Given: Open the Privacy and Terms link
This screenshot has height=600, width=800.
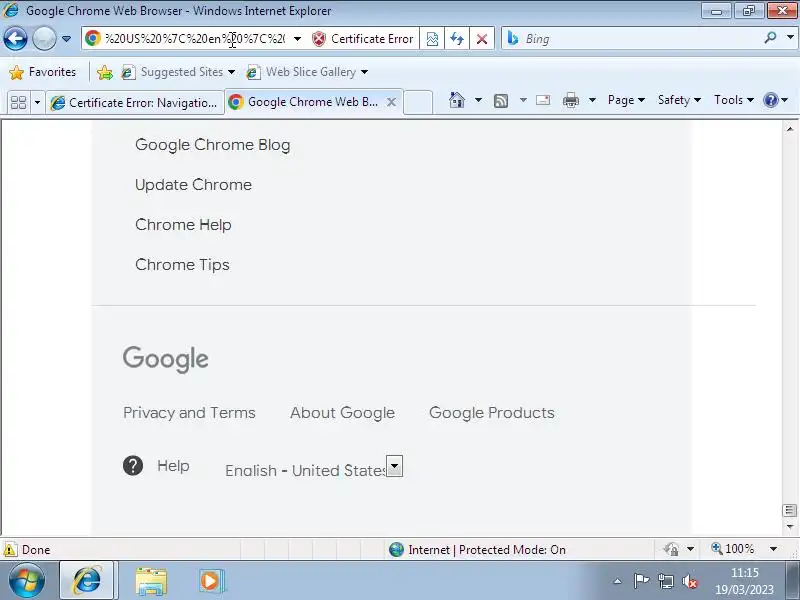Looking at the screenshot, I should 189,413.
